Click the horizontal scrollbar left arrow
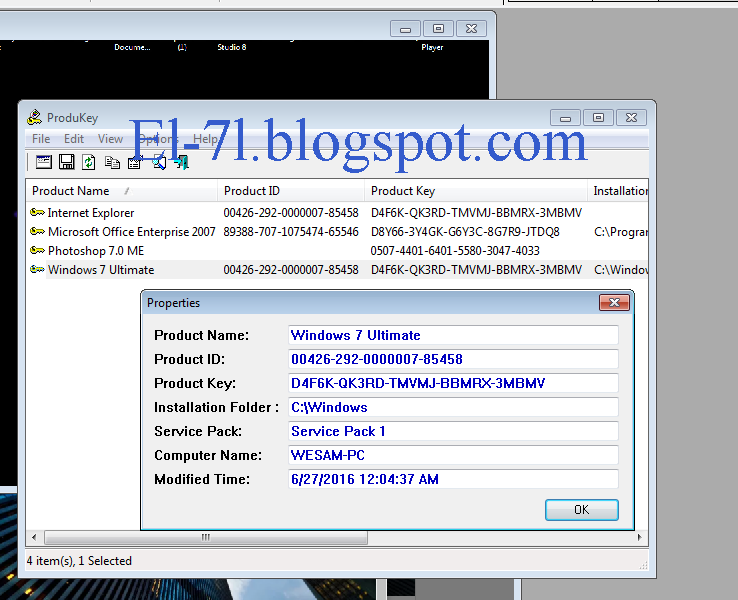738x600 pixels. pos(34,537)
